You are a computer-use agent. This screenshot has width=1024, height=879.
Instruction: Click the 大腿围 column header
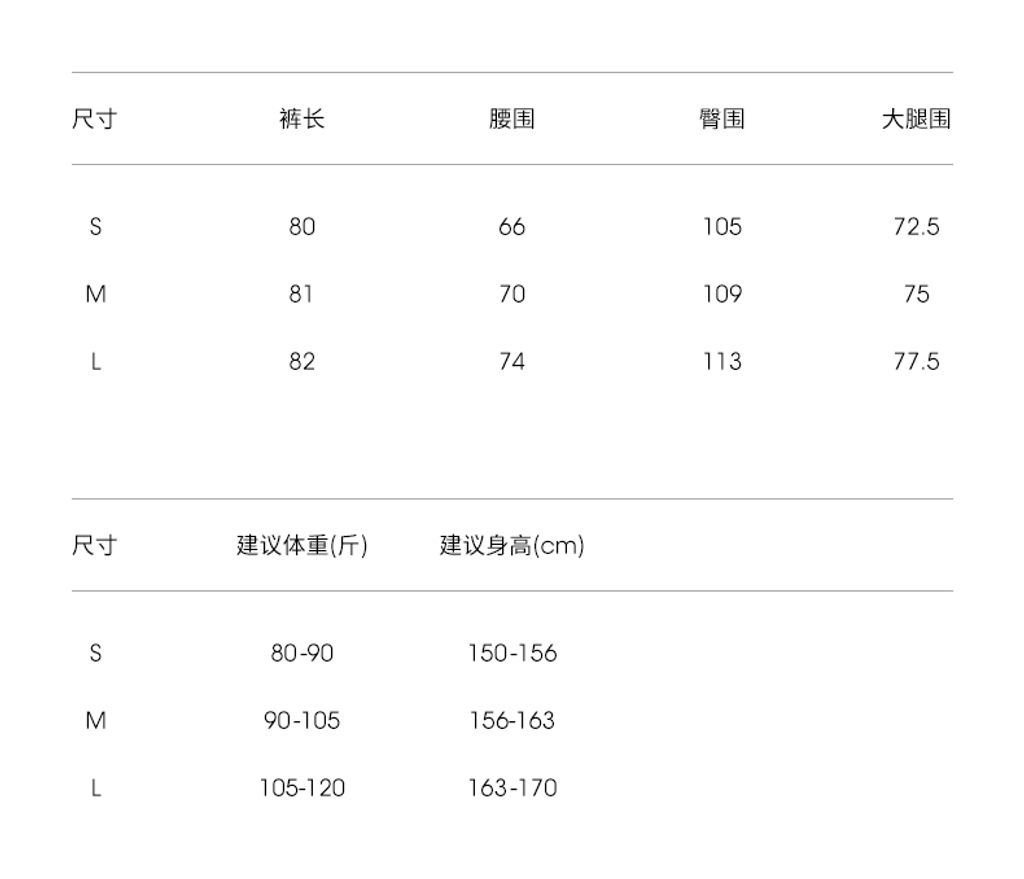(x=915, y=119)
